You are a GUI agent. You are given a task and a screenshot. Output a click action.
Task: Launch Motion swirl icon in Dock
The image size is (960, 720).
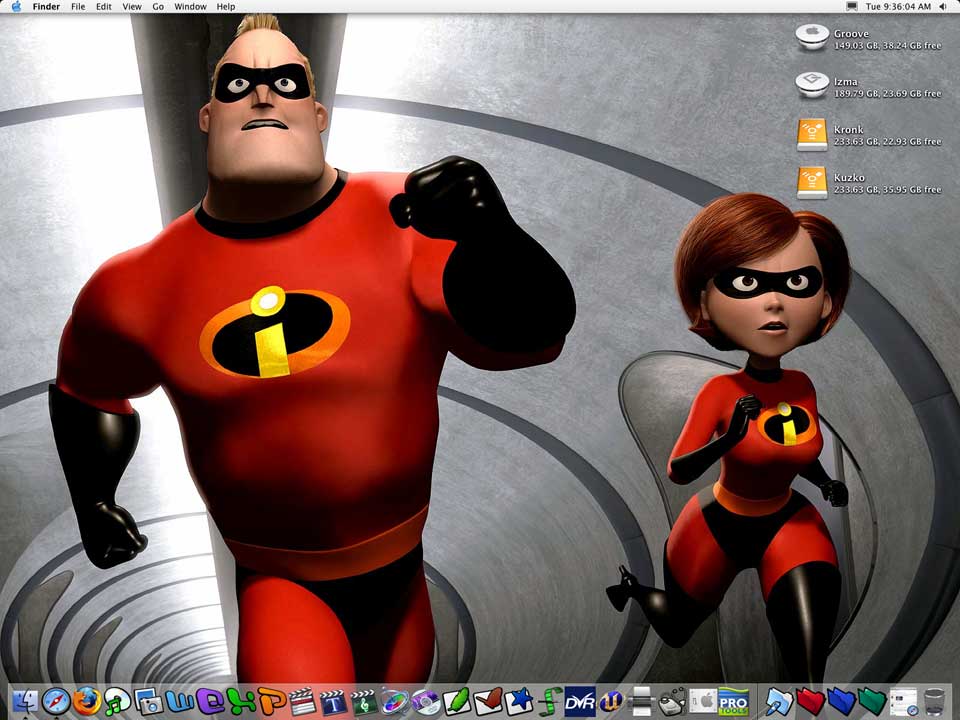pos(395,701)
